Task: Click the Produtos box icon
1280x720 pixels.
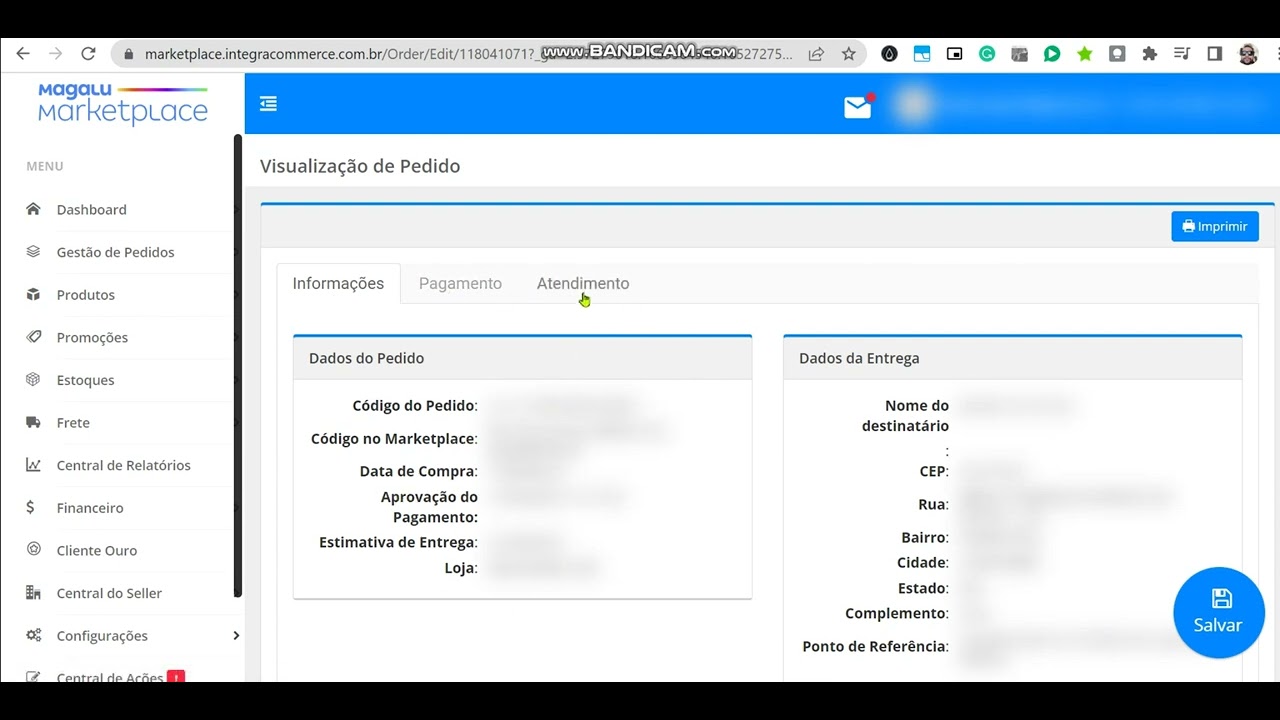Action: pos(33,294)
